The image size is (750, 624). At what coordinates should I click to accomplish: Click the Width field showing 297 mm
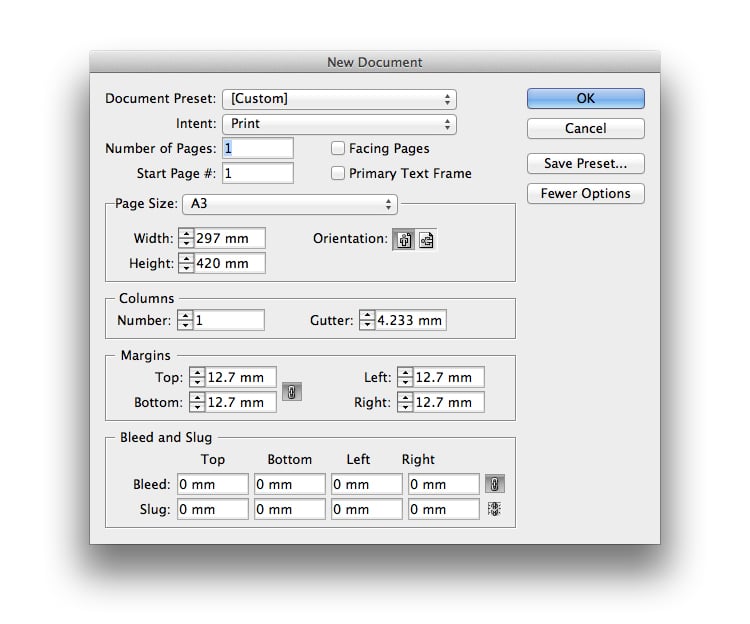229,238
